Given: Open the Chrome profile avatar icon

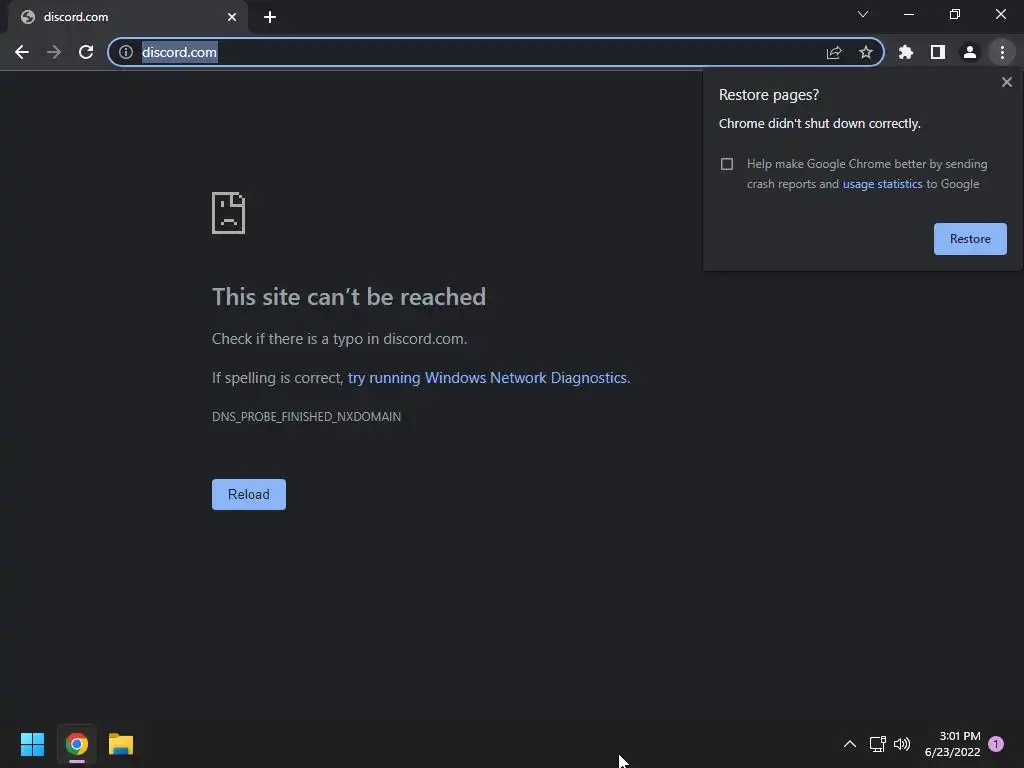Looking at the screenshot, I should click(970, 52).
